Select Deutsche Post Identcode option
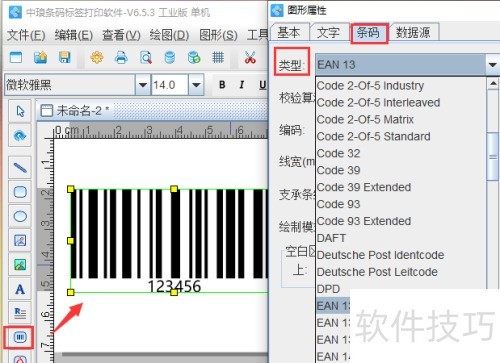500x363 pixels. point(380,255)
